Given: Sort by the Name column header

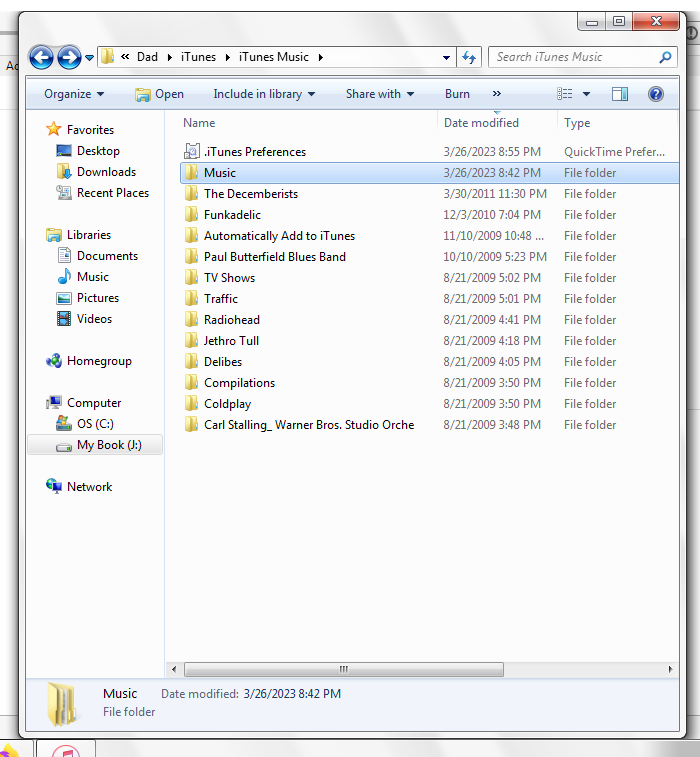Looking at the screenshot, I should 199,123.
